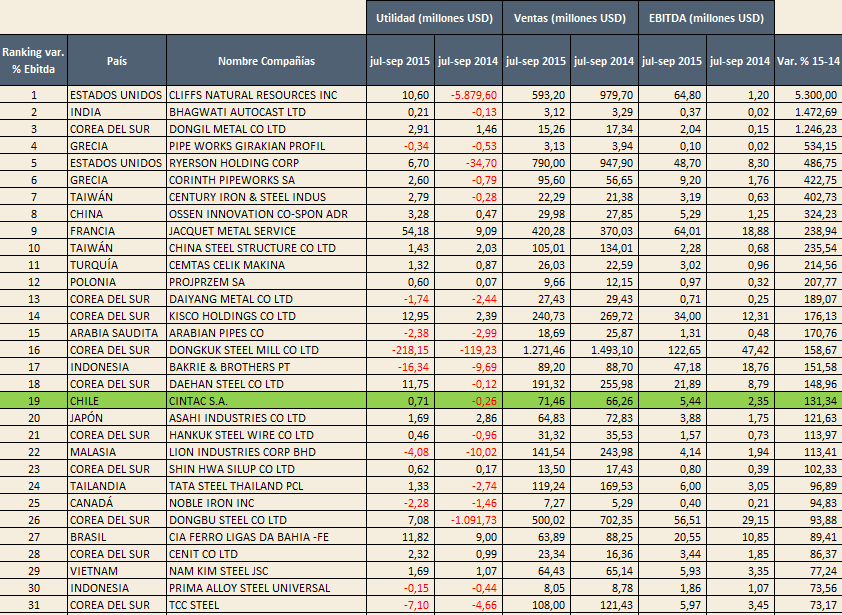Click the ARABIA SAUDITA country cell
The image size is (842, 615).
point(117,333)
